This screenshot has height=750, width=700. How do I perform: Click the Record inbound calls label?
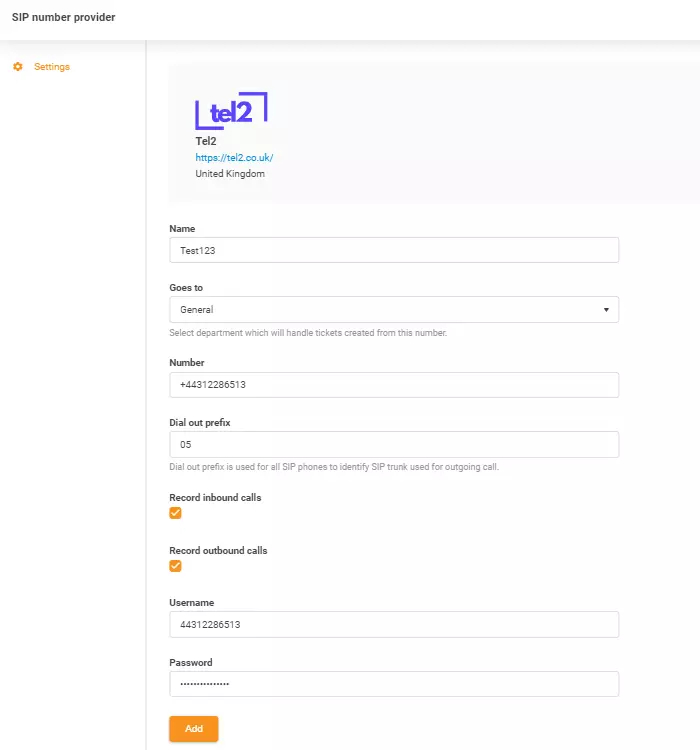click(x=215, y=498)
